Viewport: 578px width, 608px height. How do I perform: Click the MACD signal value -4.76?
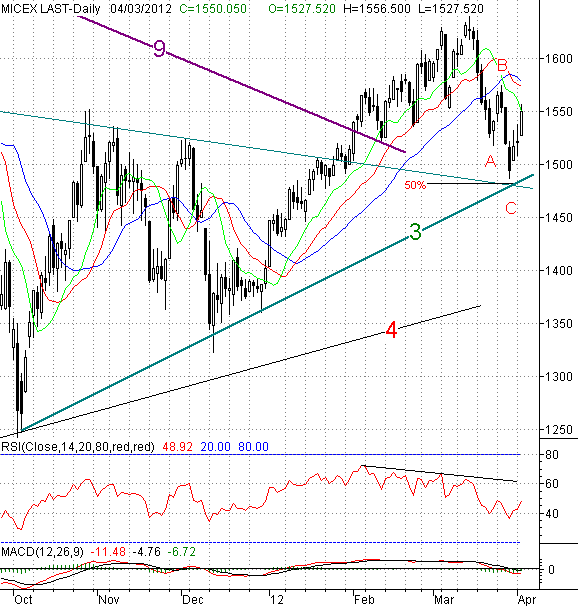[x=147, y=551]
